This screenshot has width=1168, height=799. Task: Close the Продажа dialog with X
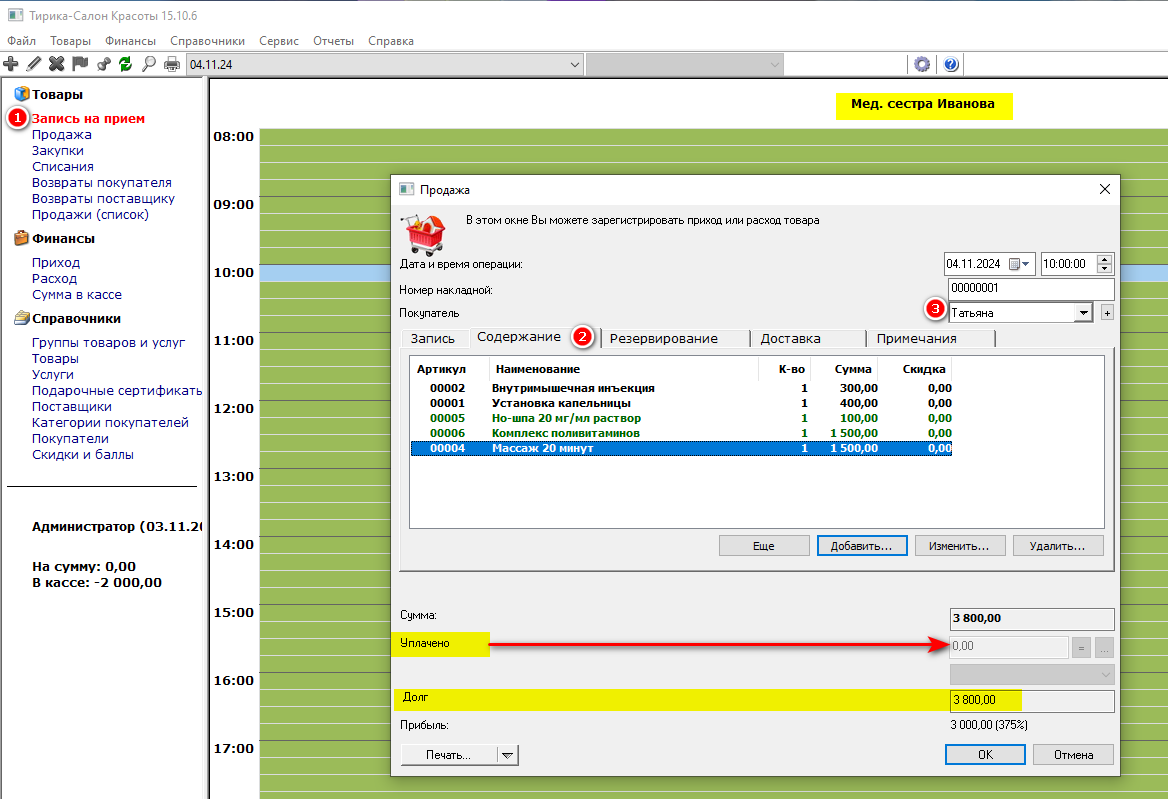(x=1105, y=189)
